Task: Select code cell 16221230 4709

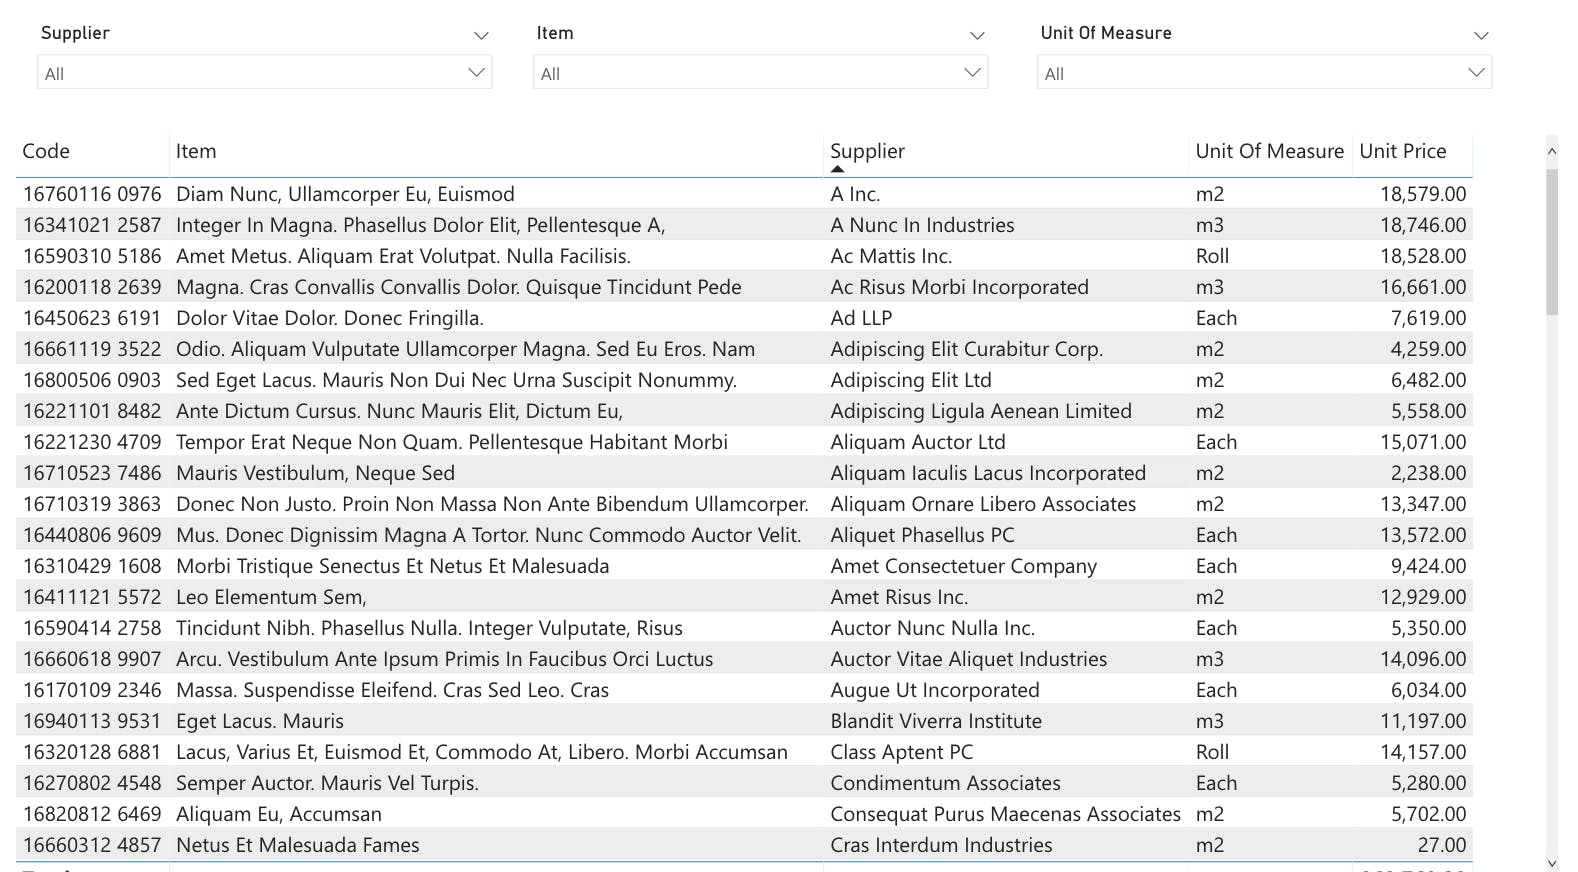Action: (92, 442)
